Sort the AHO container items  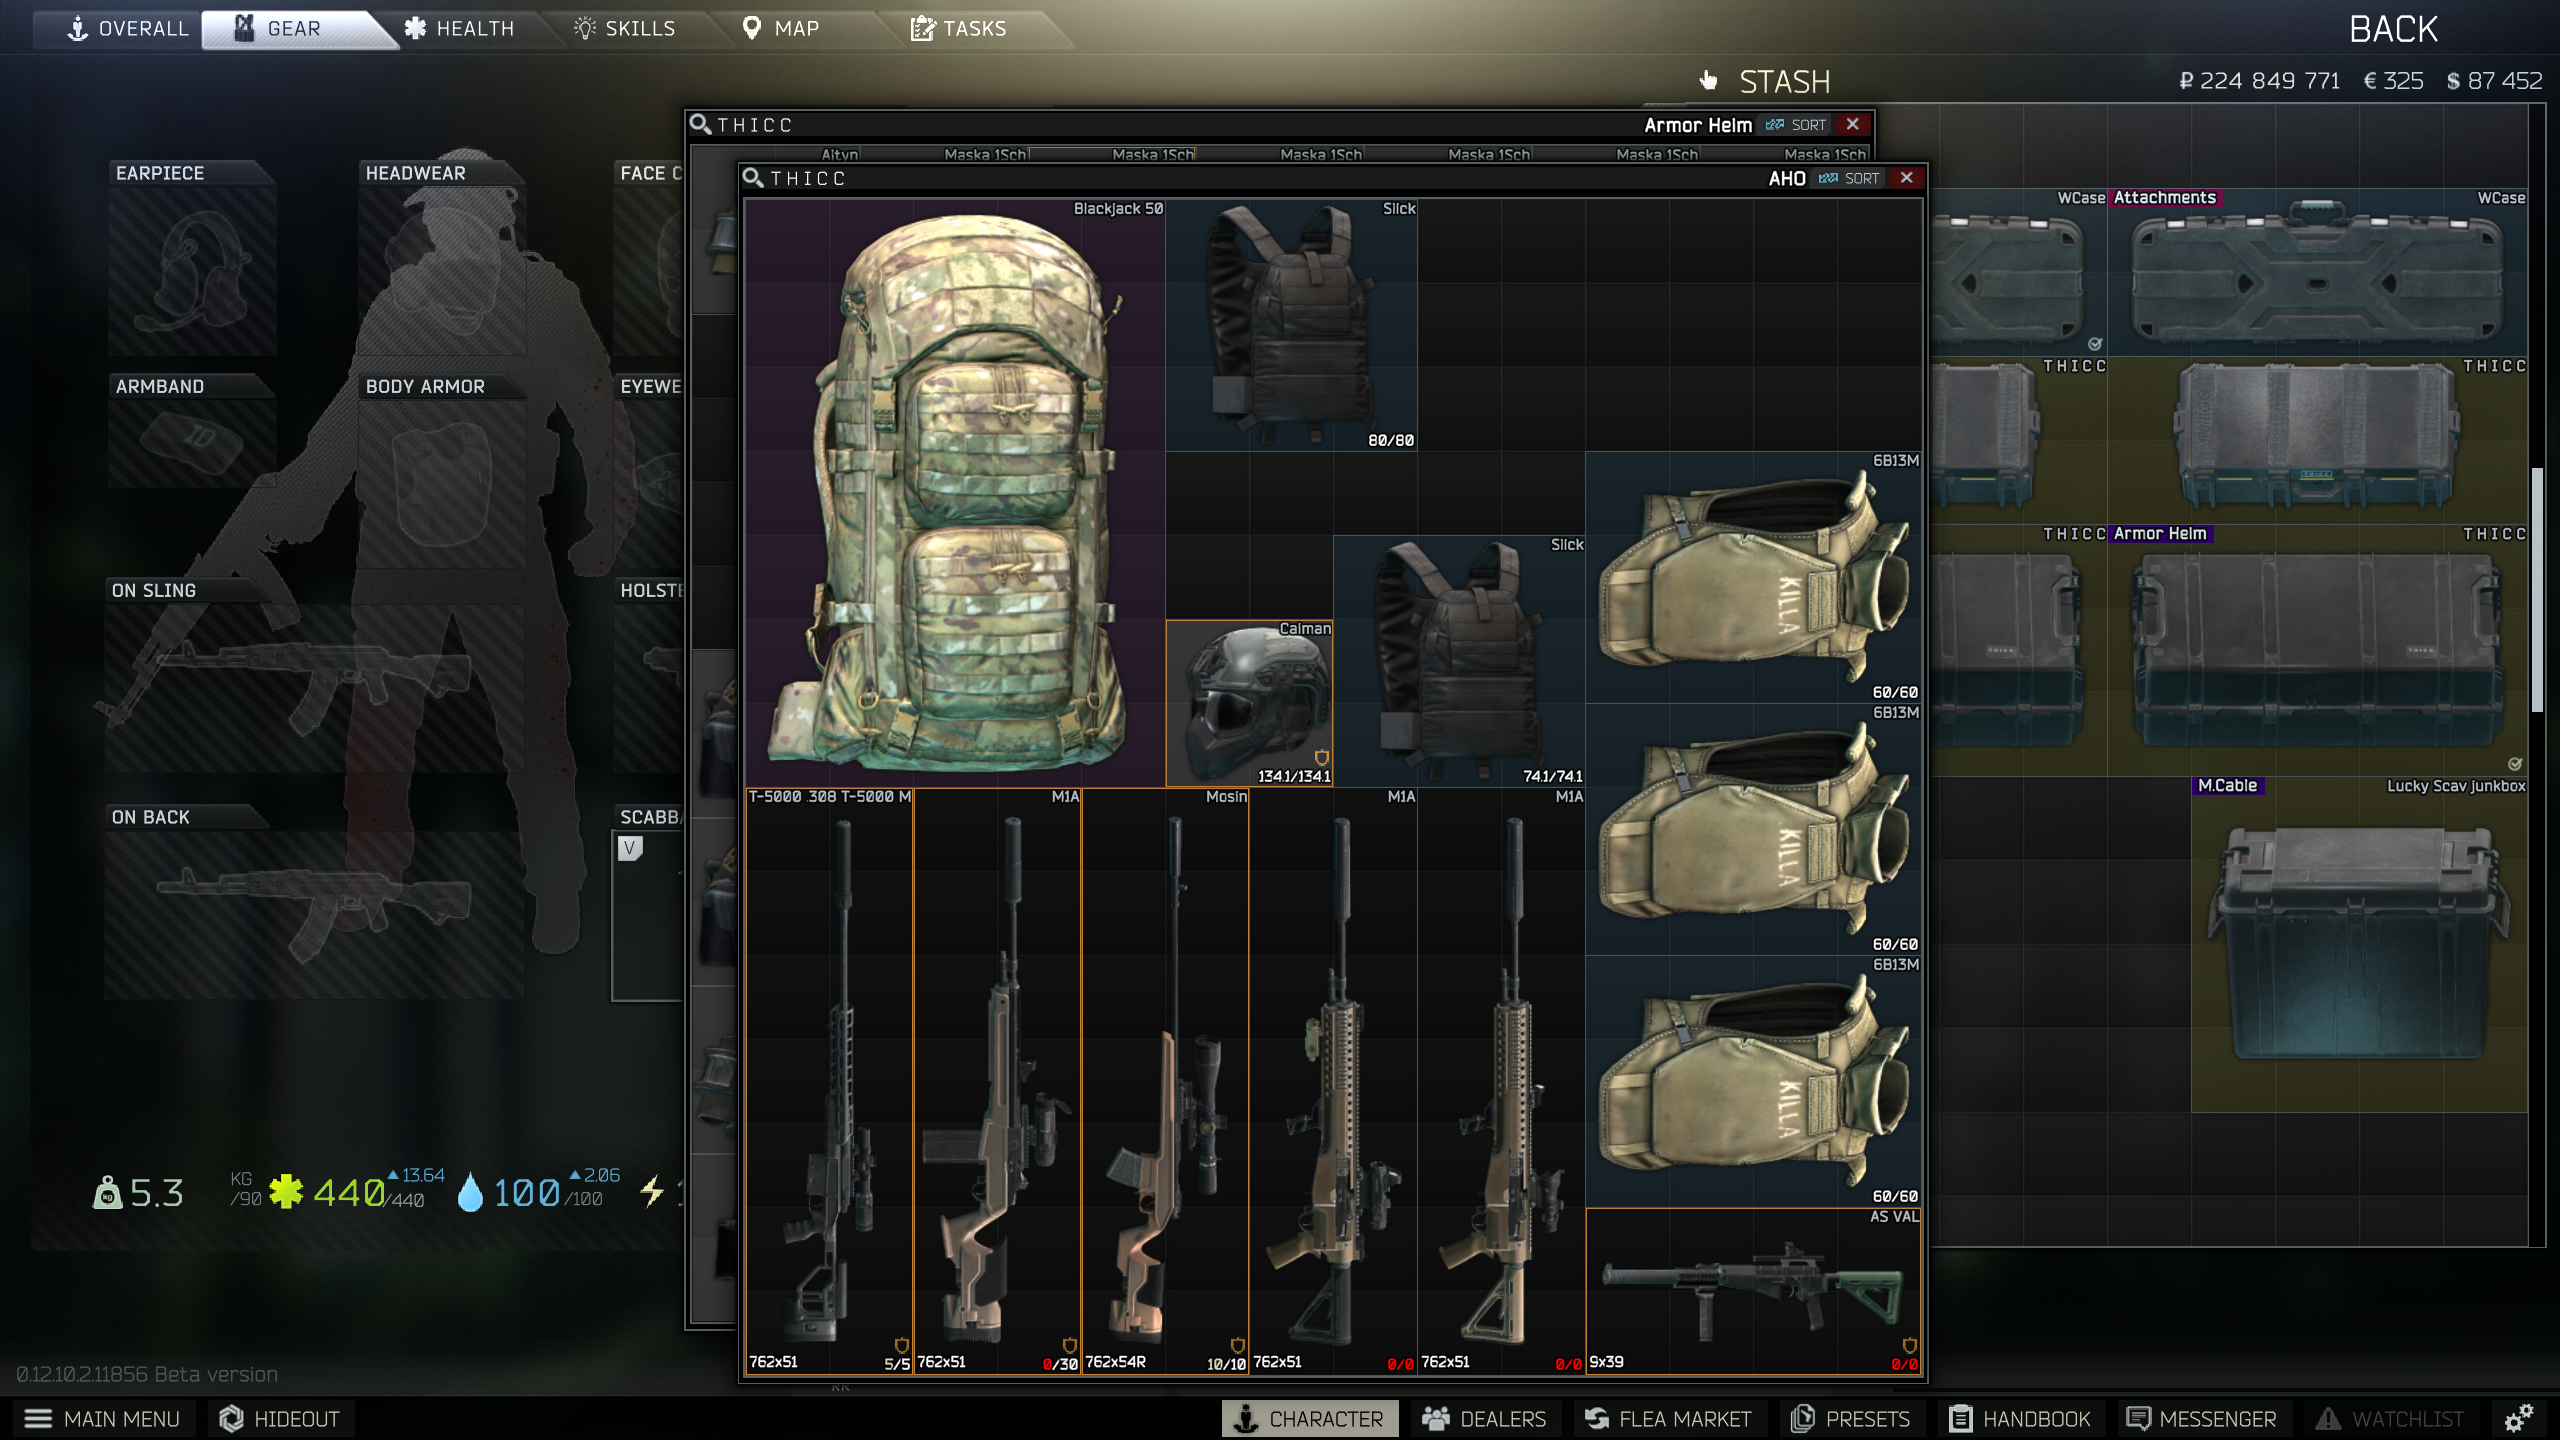click(1850, 178)
